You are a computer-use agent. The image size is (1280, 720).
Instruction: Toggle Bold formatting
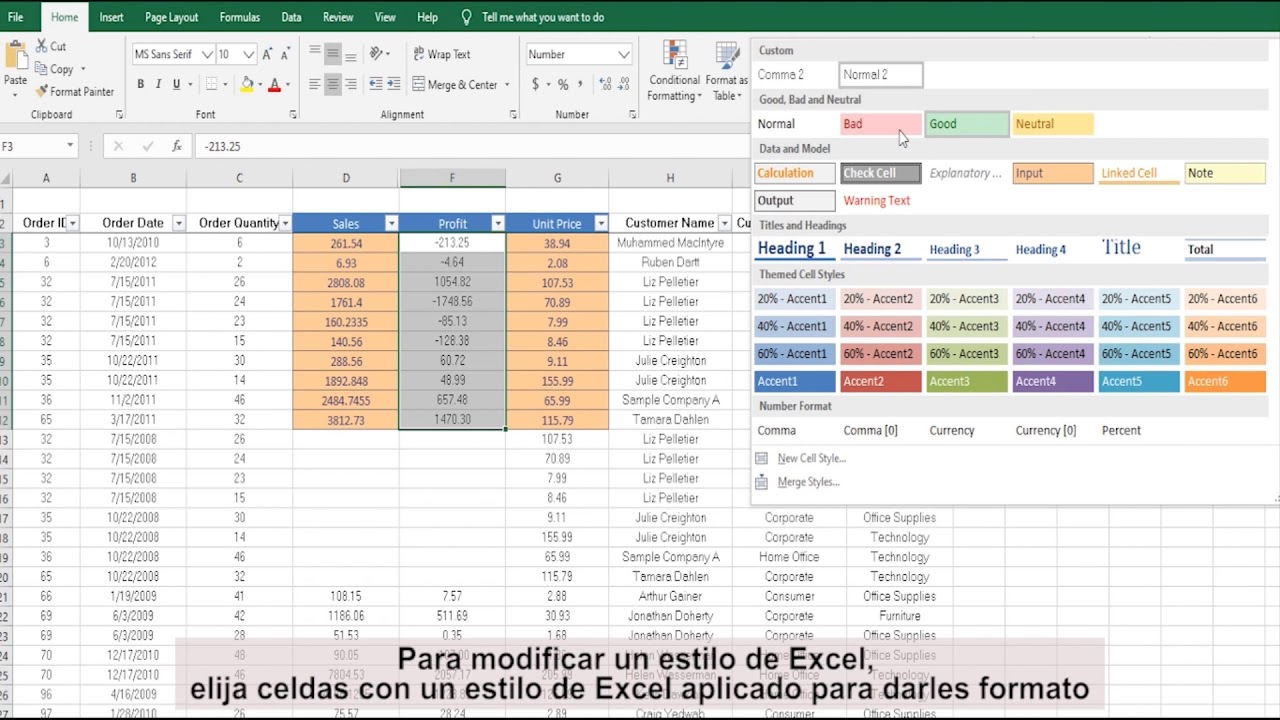[x=140, y=85]
